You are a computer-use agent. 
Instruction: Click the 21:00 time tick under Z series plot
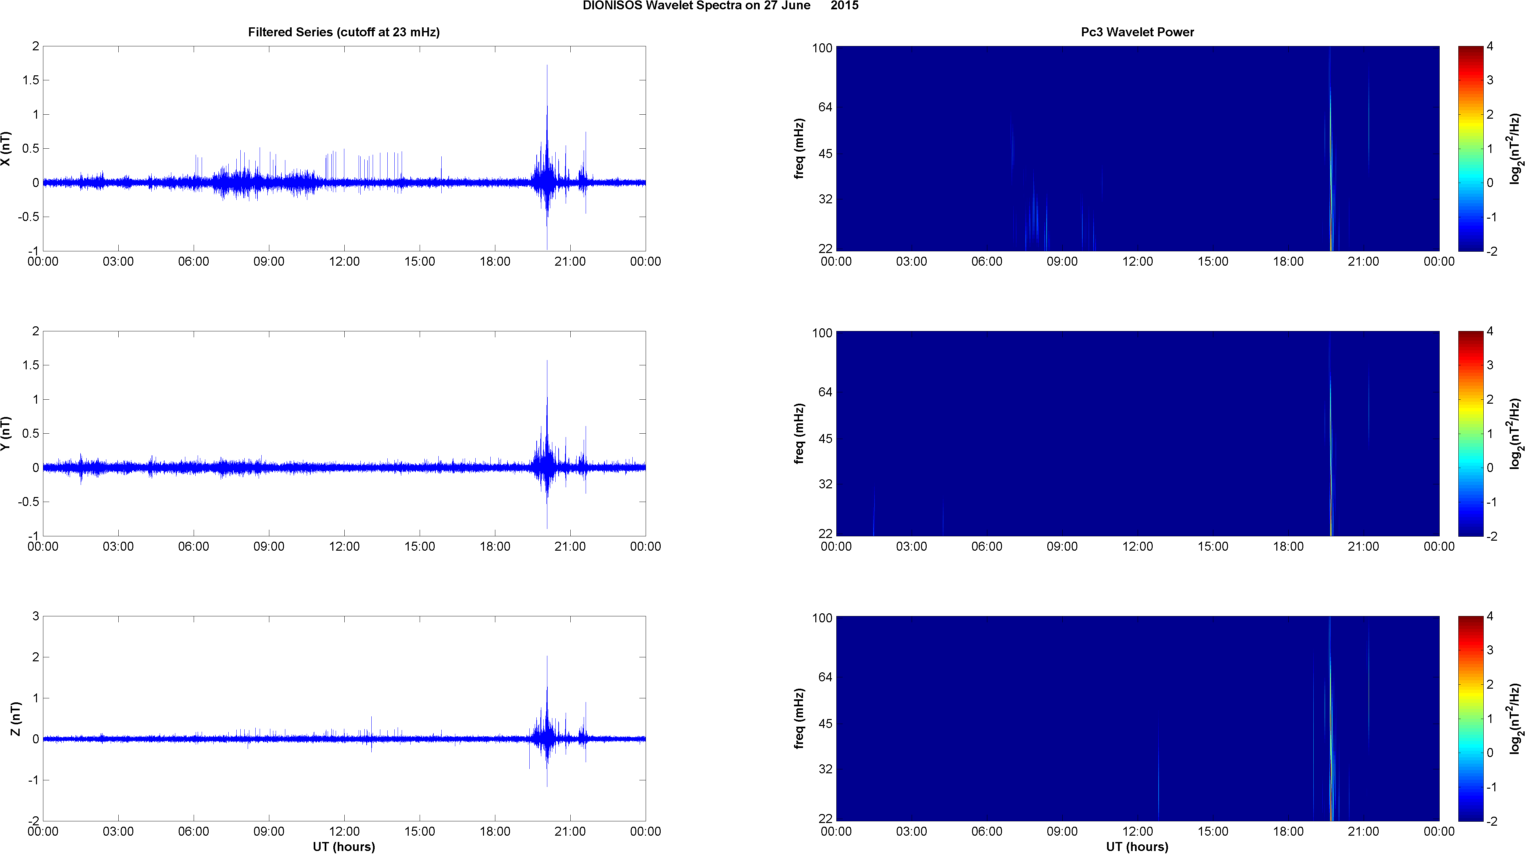[570, 832]
